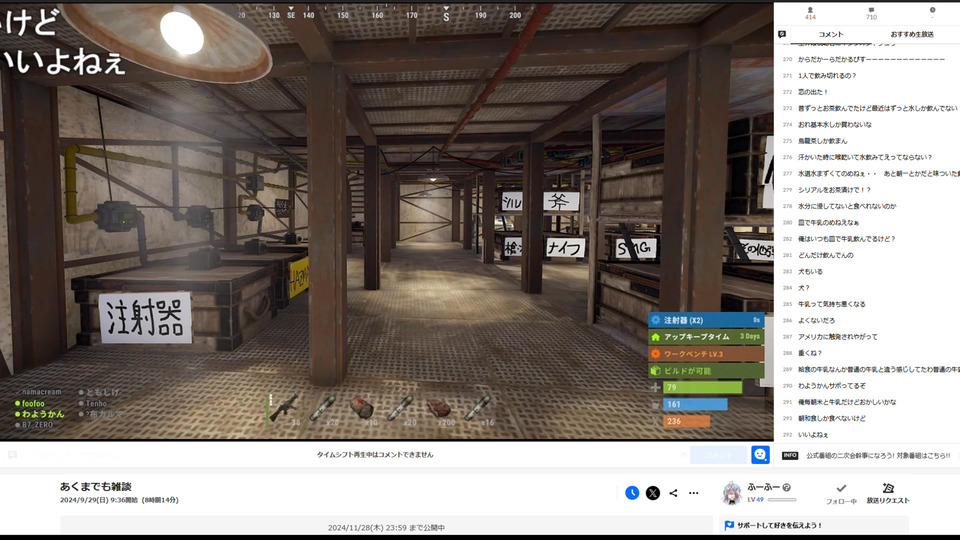
Task: Select comment 271 1人で飲み切れるの?
Action: tap(827, 76)
